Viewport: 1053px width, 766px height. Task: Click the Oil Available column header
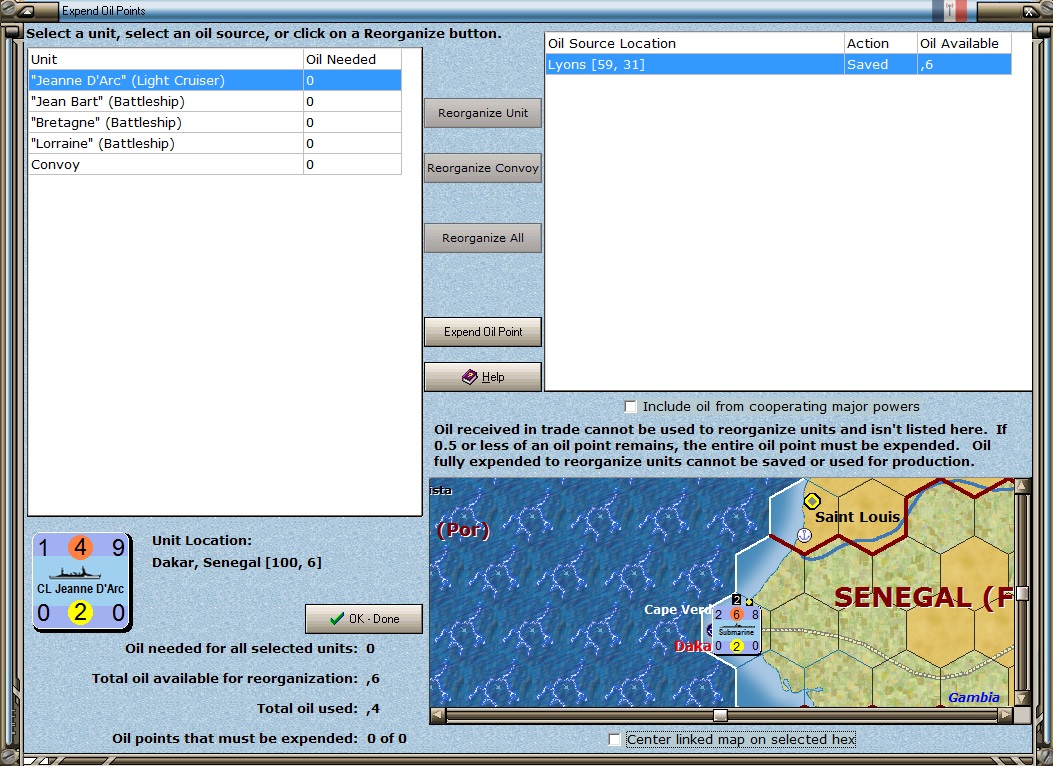(964, 44)
